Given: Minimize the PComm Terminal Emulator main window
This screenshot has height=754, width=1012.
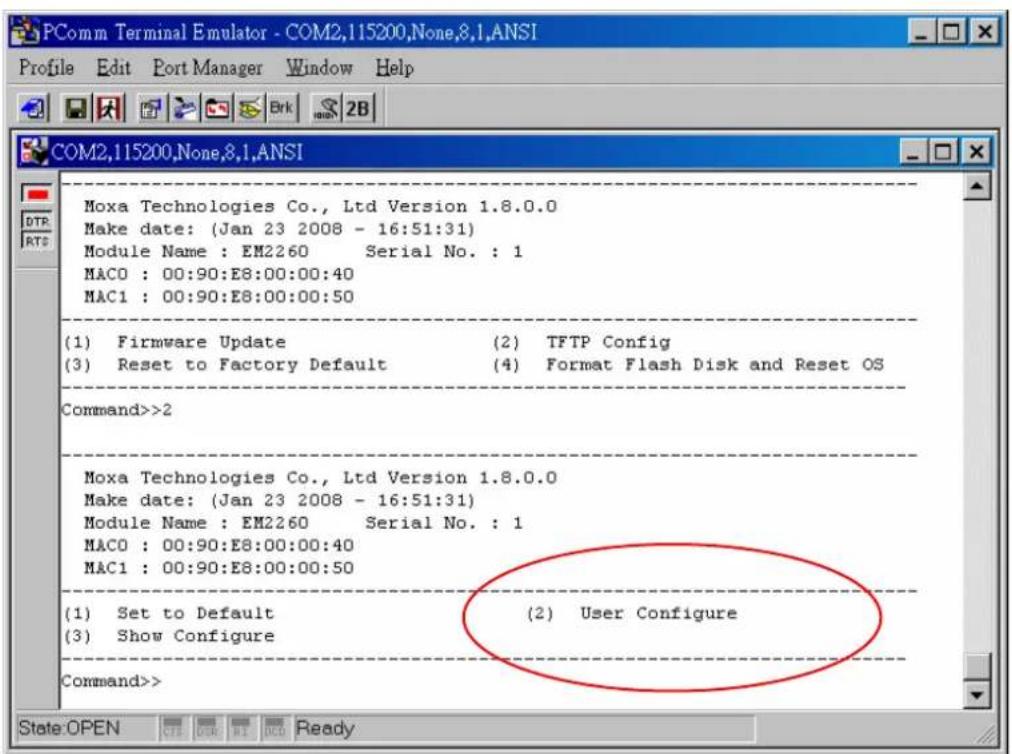Looking at the screenshot, I should click(x=920, y=32).
